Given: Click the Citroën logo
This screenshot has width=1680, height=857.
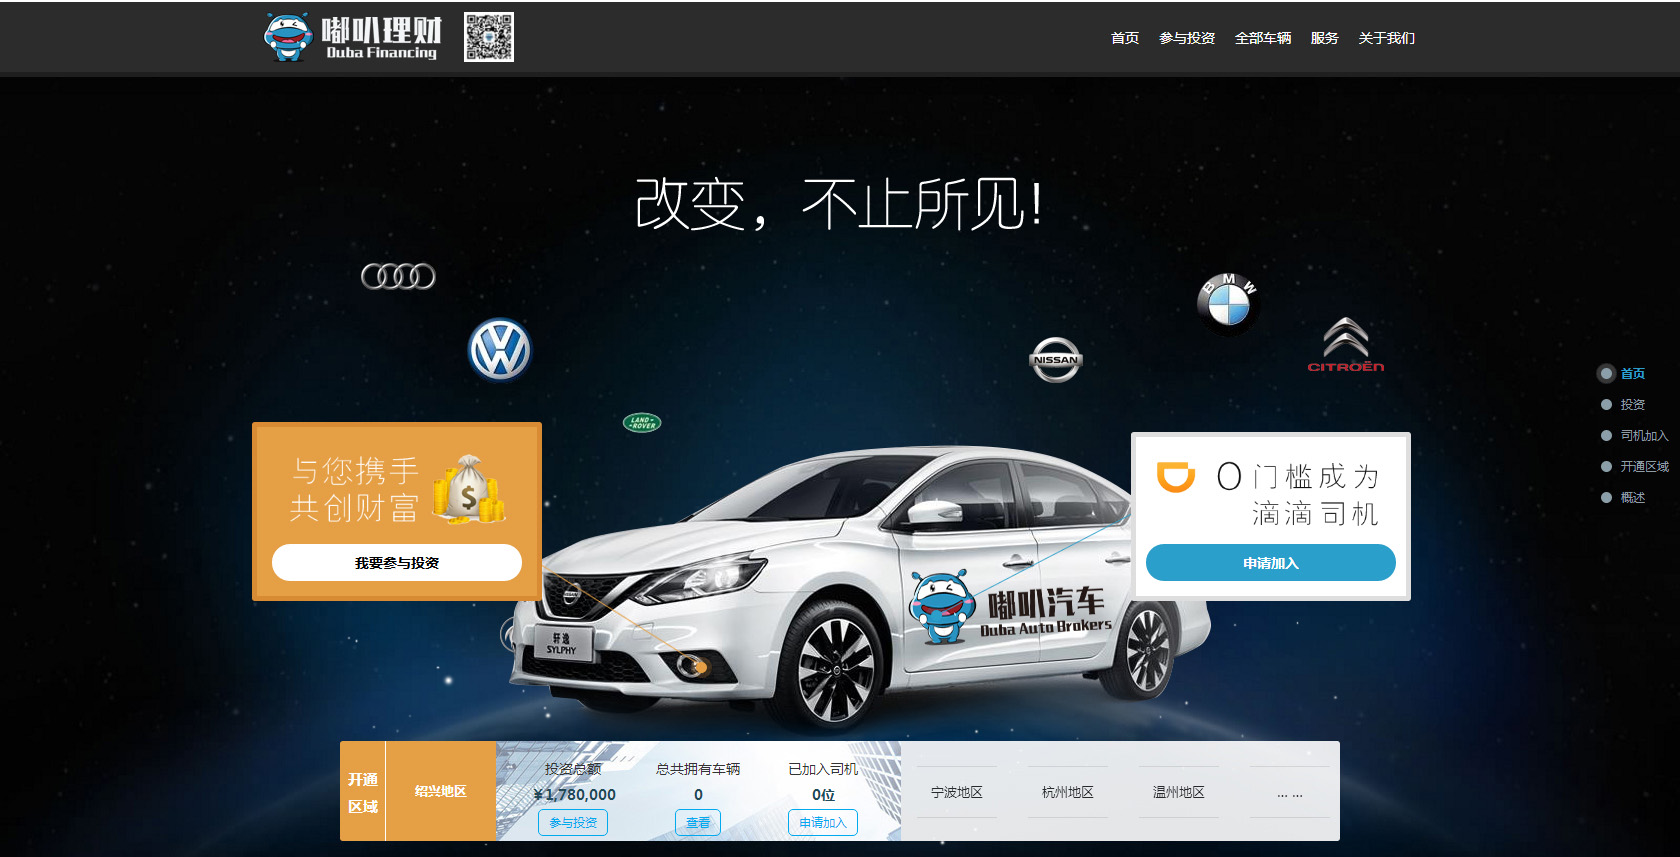Looking at the screenshot, I should (1346, 345).
